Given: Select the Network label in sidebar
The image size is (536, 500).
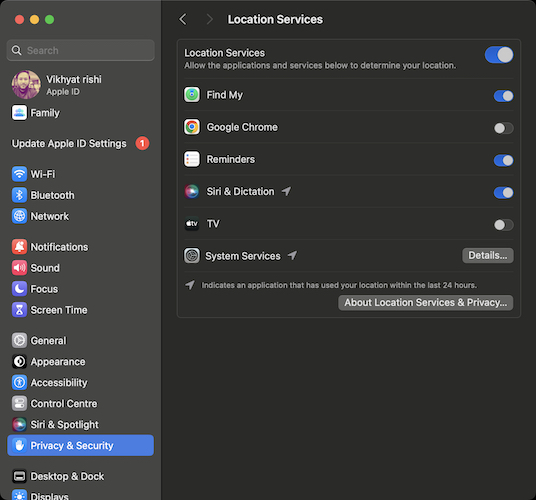Looking at the screenshot, I should [50, 216].
